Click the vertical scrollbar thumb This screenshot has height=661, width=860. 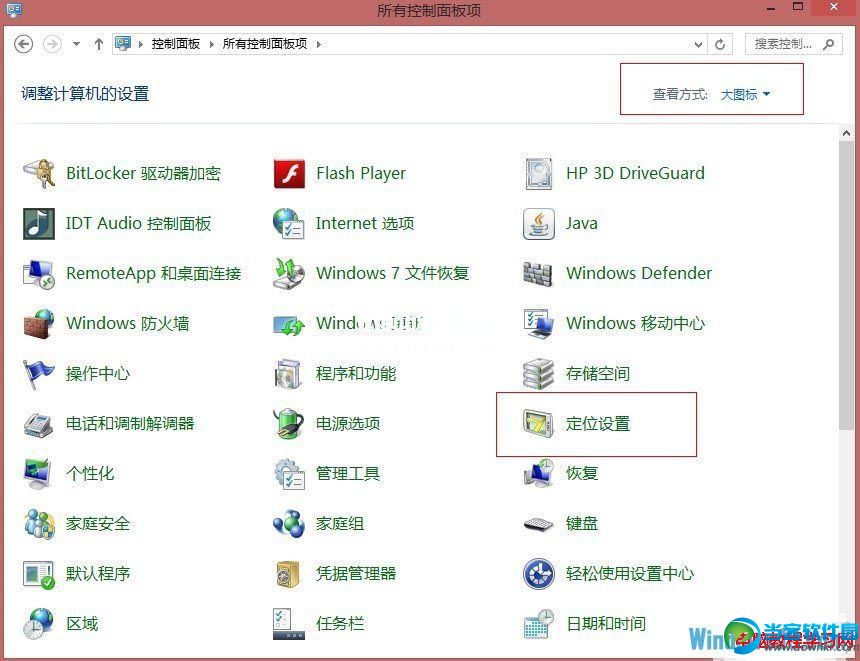tap(846, 285)
